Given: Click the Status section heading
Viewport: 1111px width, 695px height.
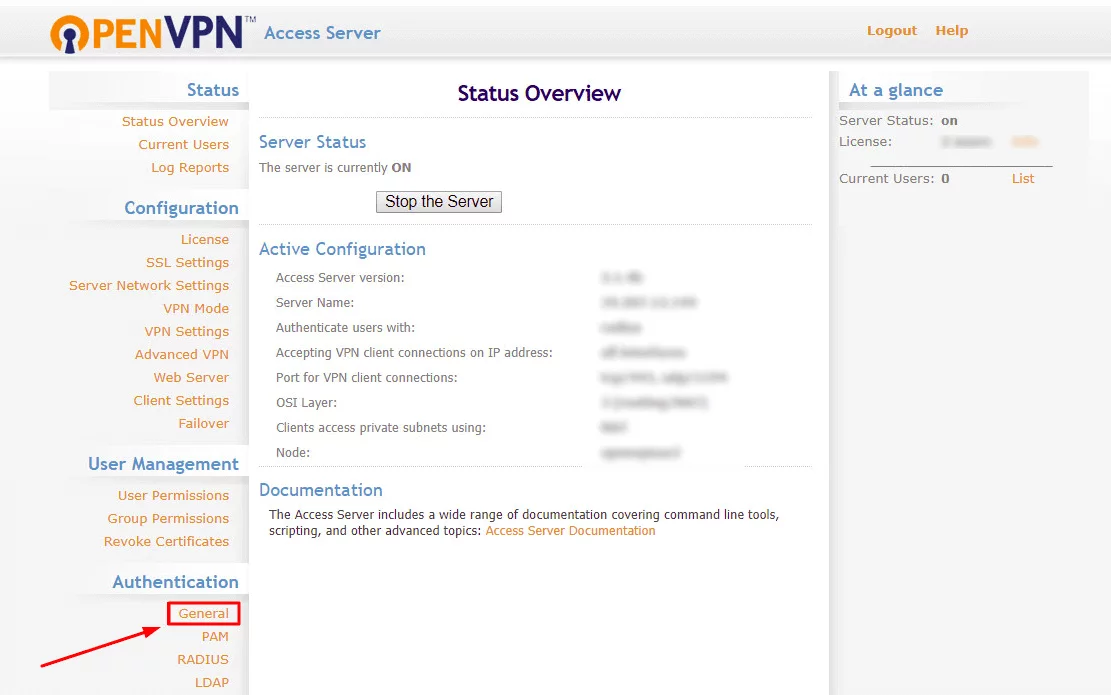Looking at the screenshot, I should pyautogui.click(x=213, y=90).
